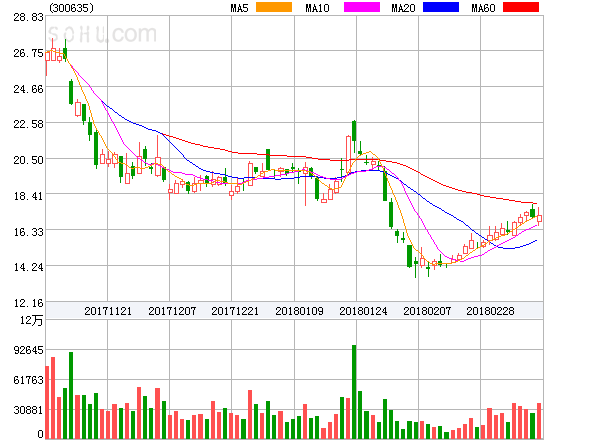This screenshot has width=600, height=440.
Task: Click the red MA60 legend swatch
Action: point(521,7)
